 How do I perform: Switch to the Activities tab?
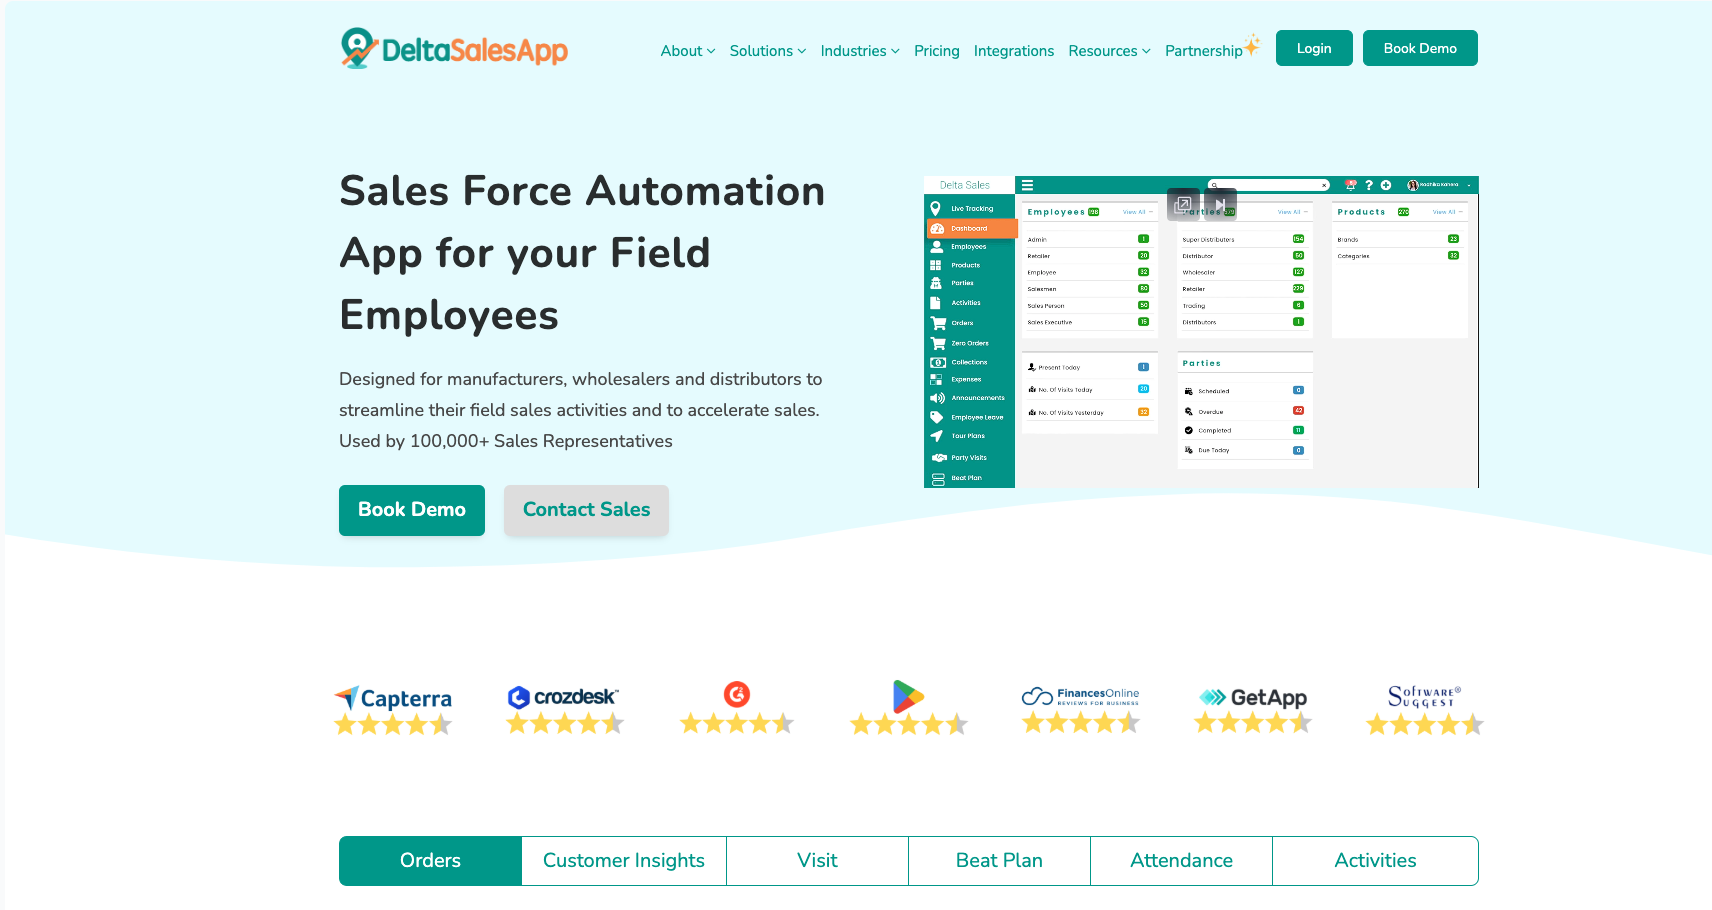coord(1376,861)
